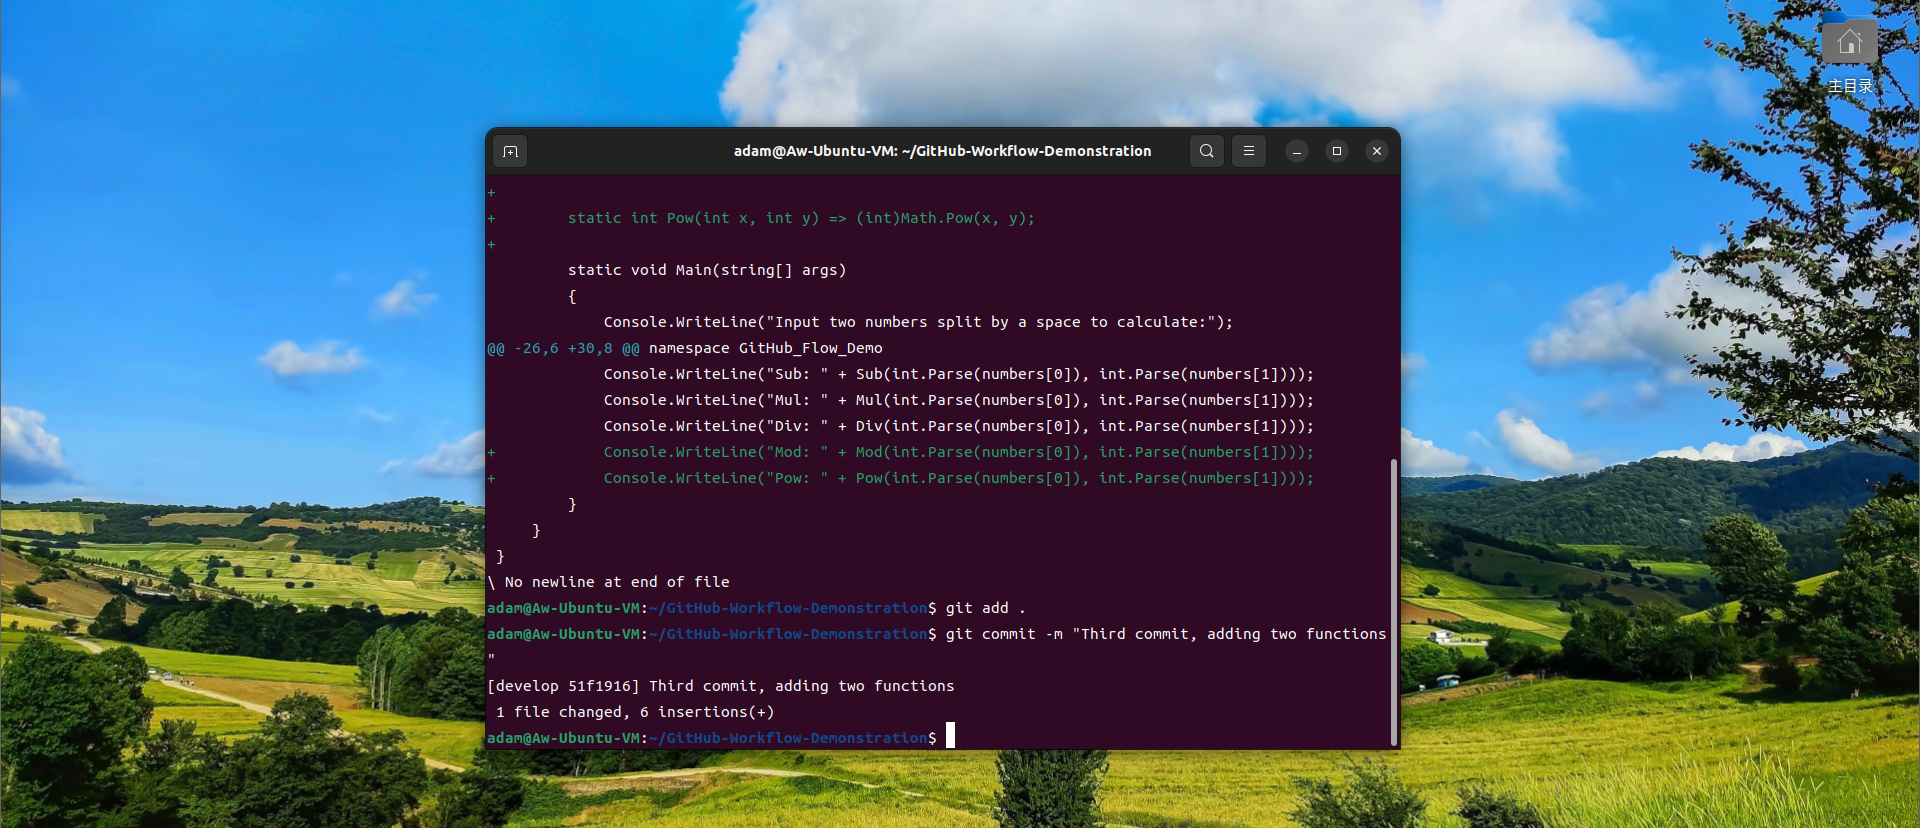Screen dimensions: 1920x828
Task: Click the 'static void Main' line
Action: click(x=706, y=270)
